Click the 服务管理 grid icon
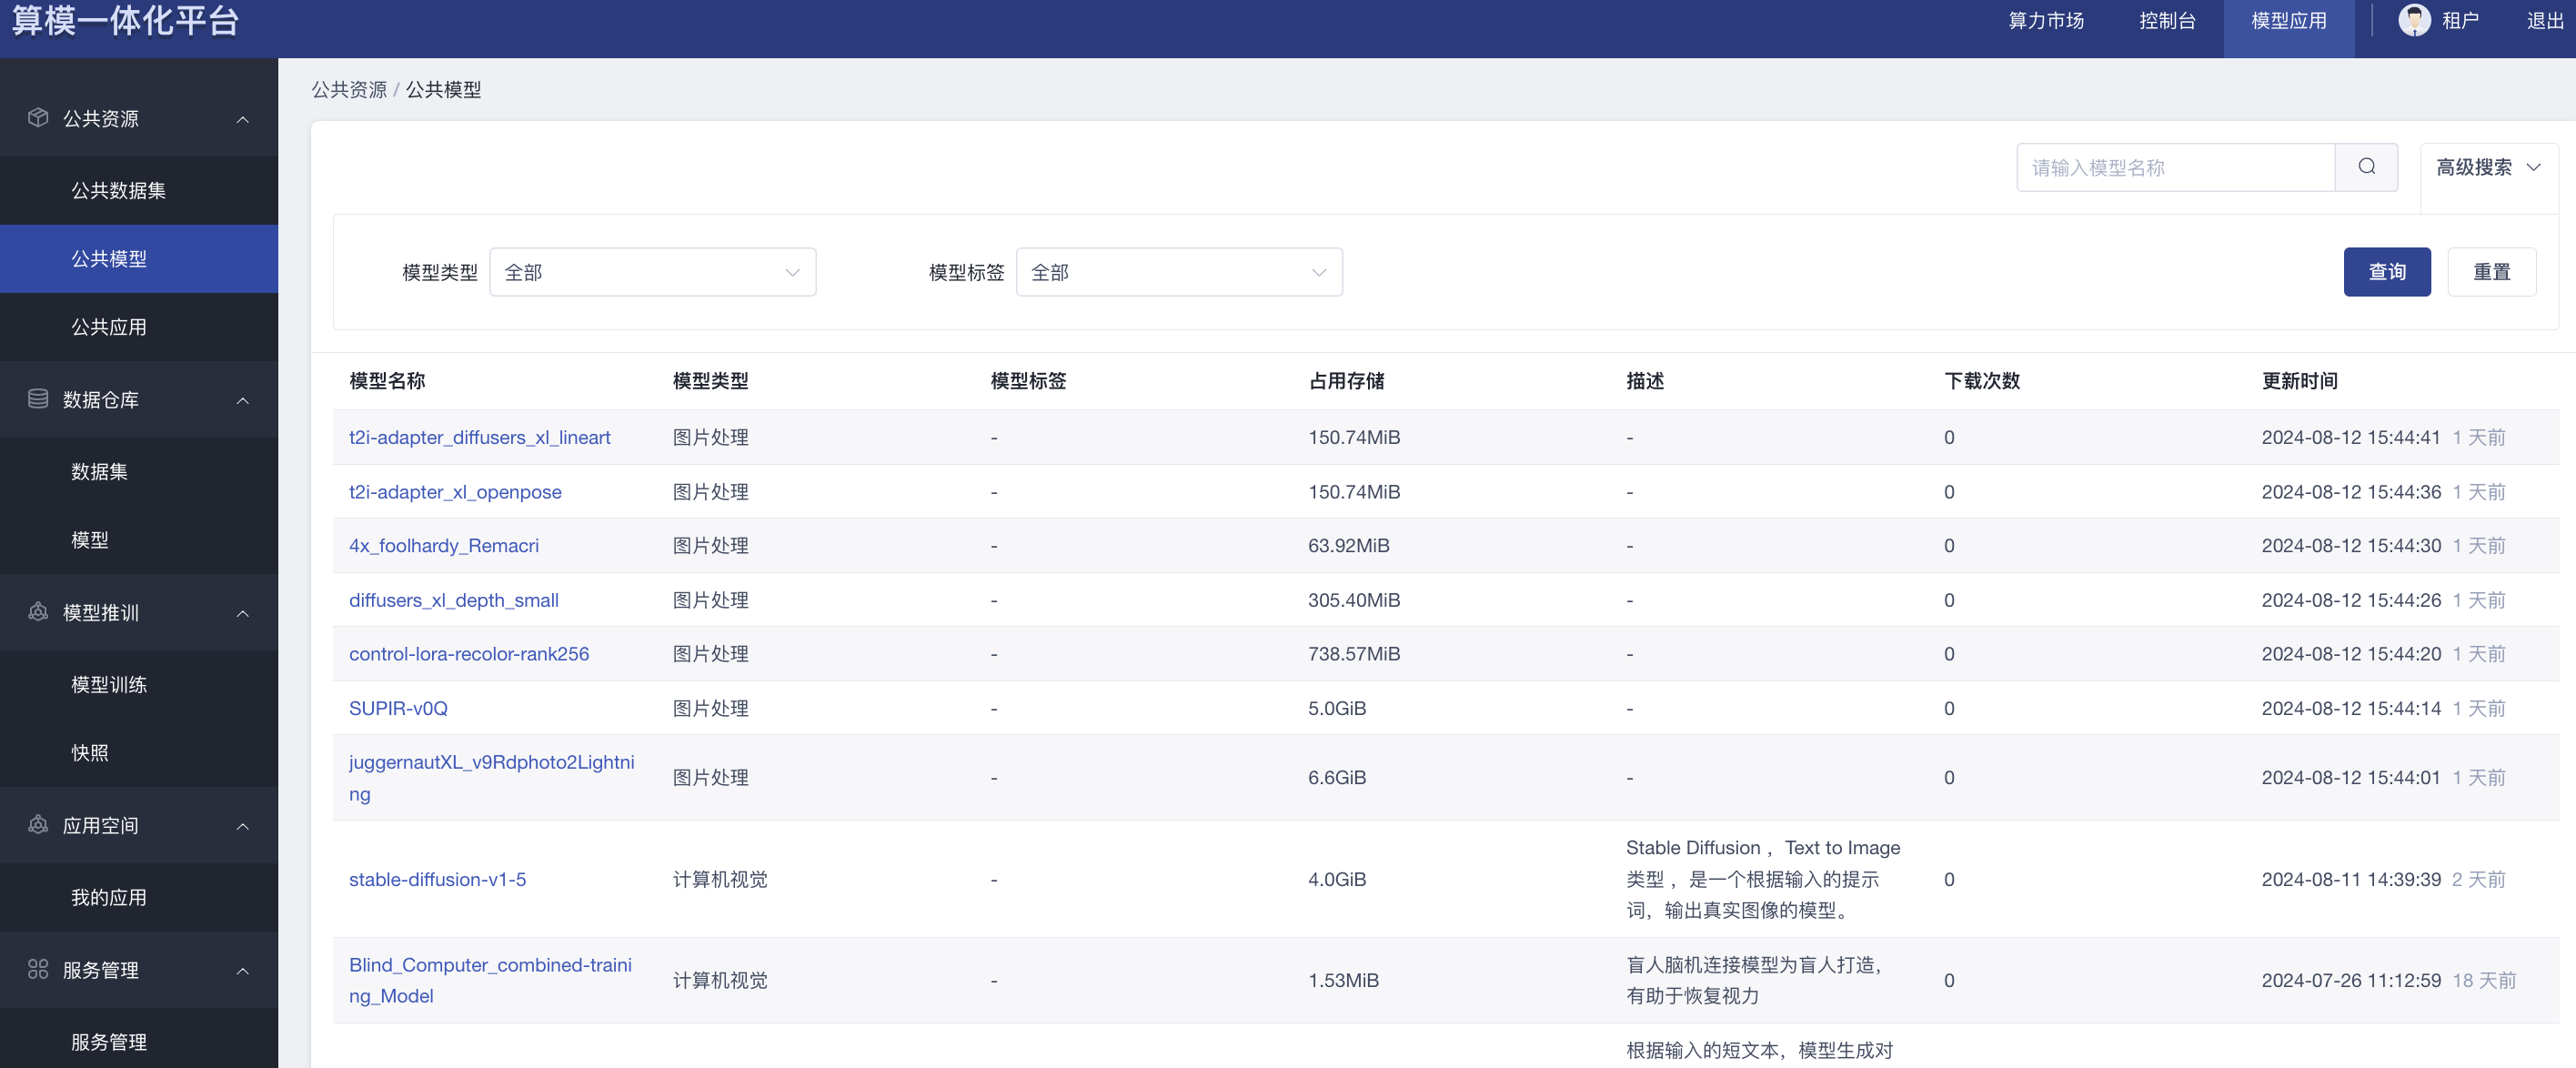2576x1068 pixels. [38, 969]
